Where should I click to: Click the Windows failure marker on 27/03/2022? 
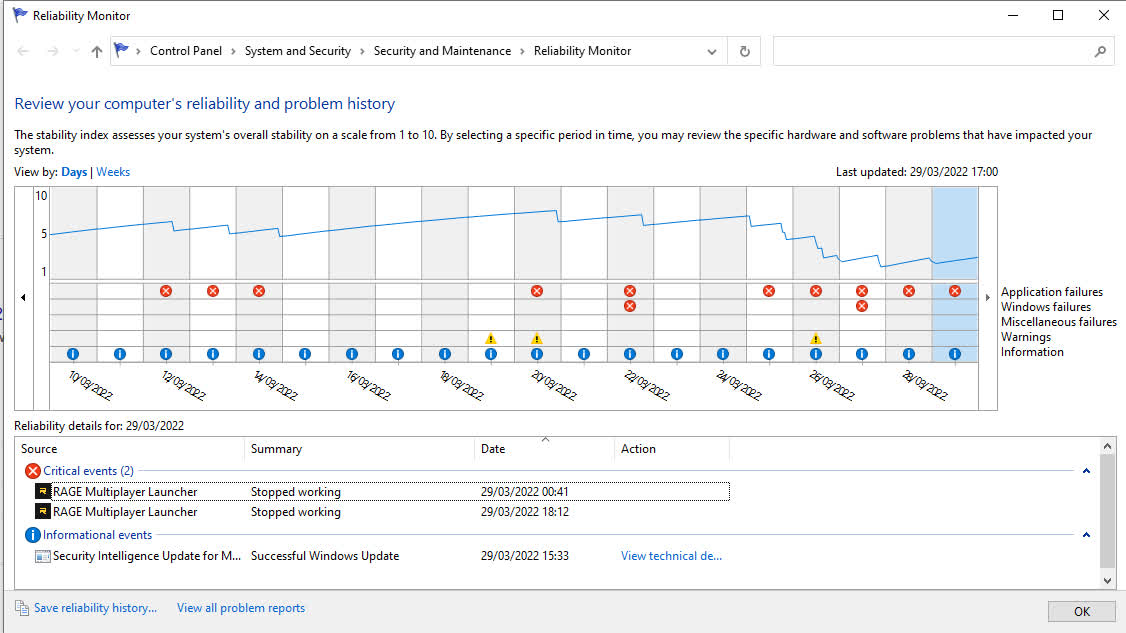[x=862, y=306]
